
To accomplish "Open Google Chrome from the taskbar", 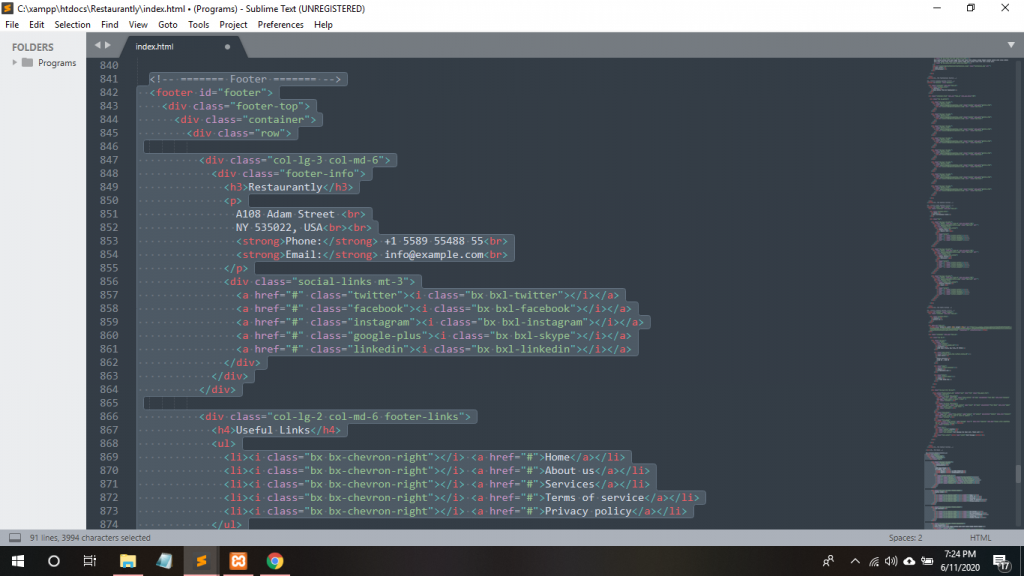I will 275,561.
